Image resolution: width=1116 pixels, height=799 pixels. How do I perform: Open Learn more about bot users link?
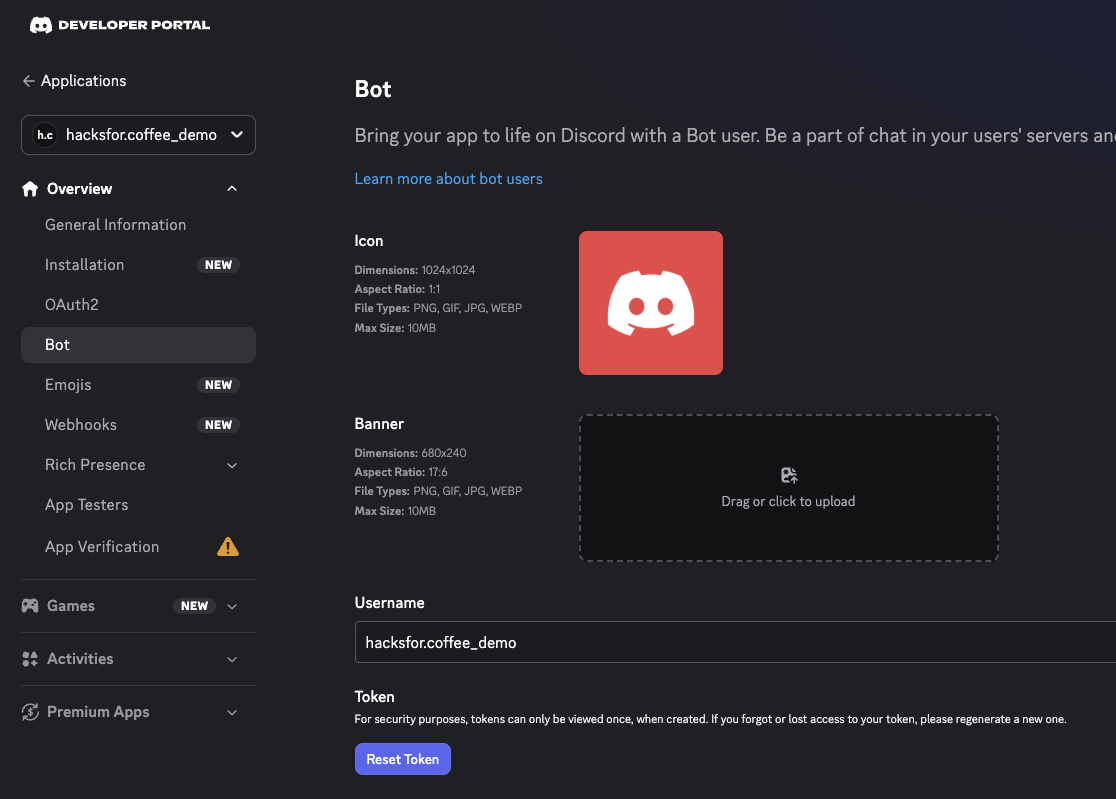tap(448, 179)
